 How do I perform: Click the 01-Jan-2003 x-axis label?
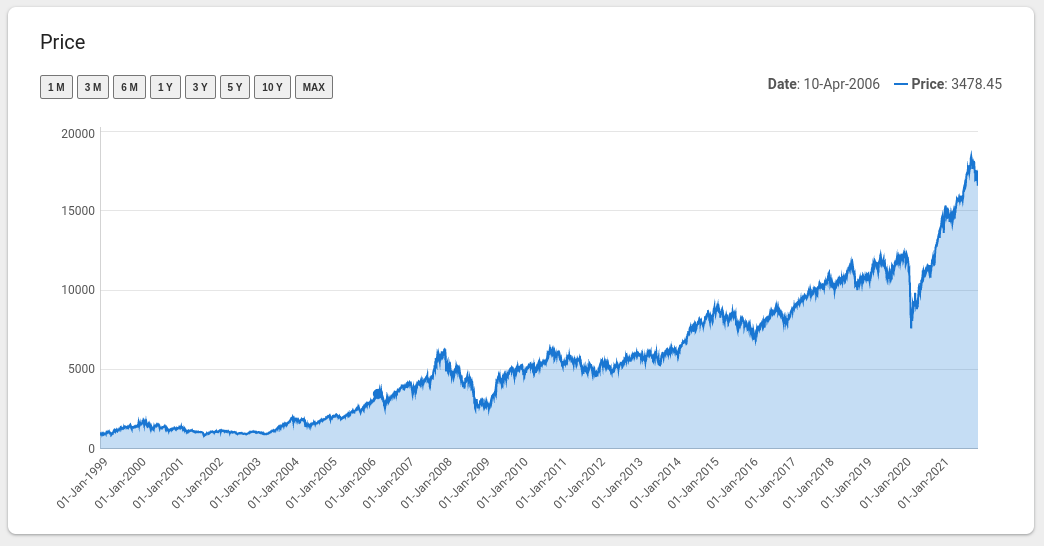coord(235,483)
